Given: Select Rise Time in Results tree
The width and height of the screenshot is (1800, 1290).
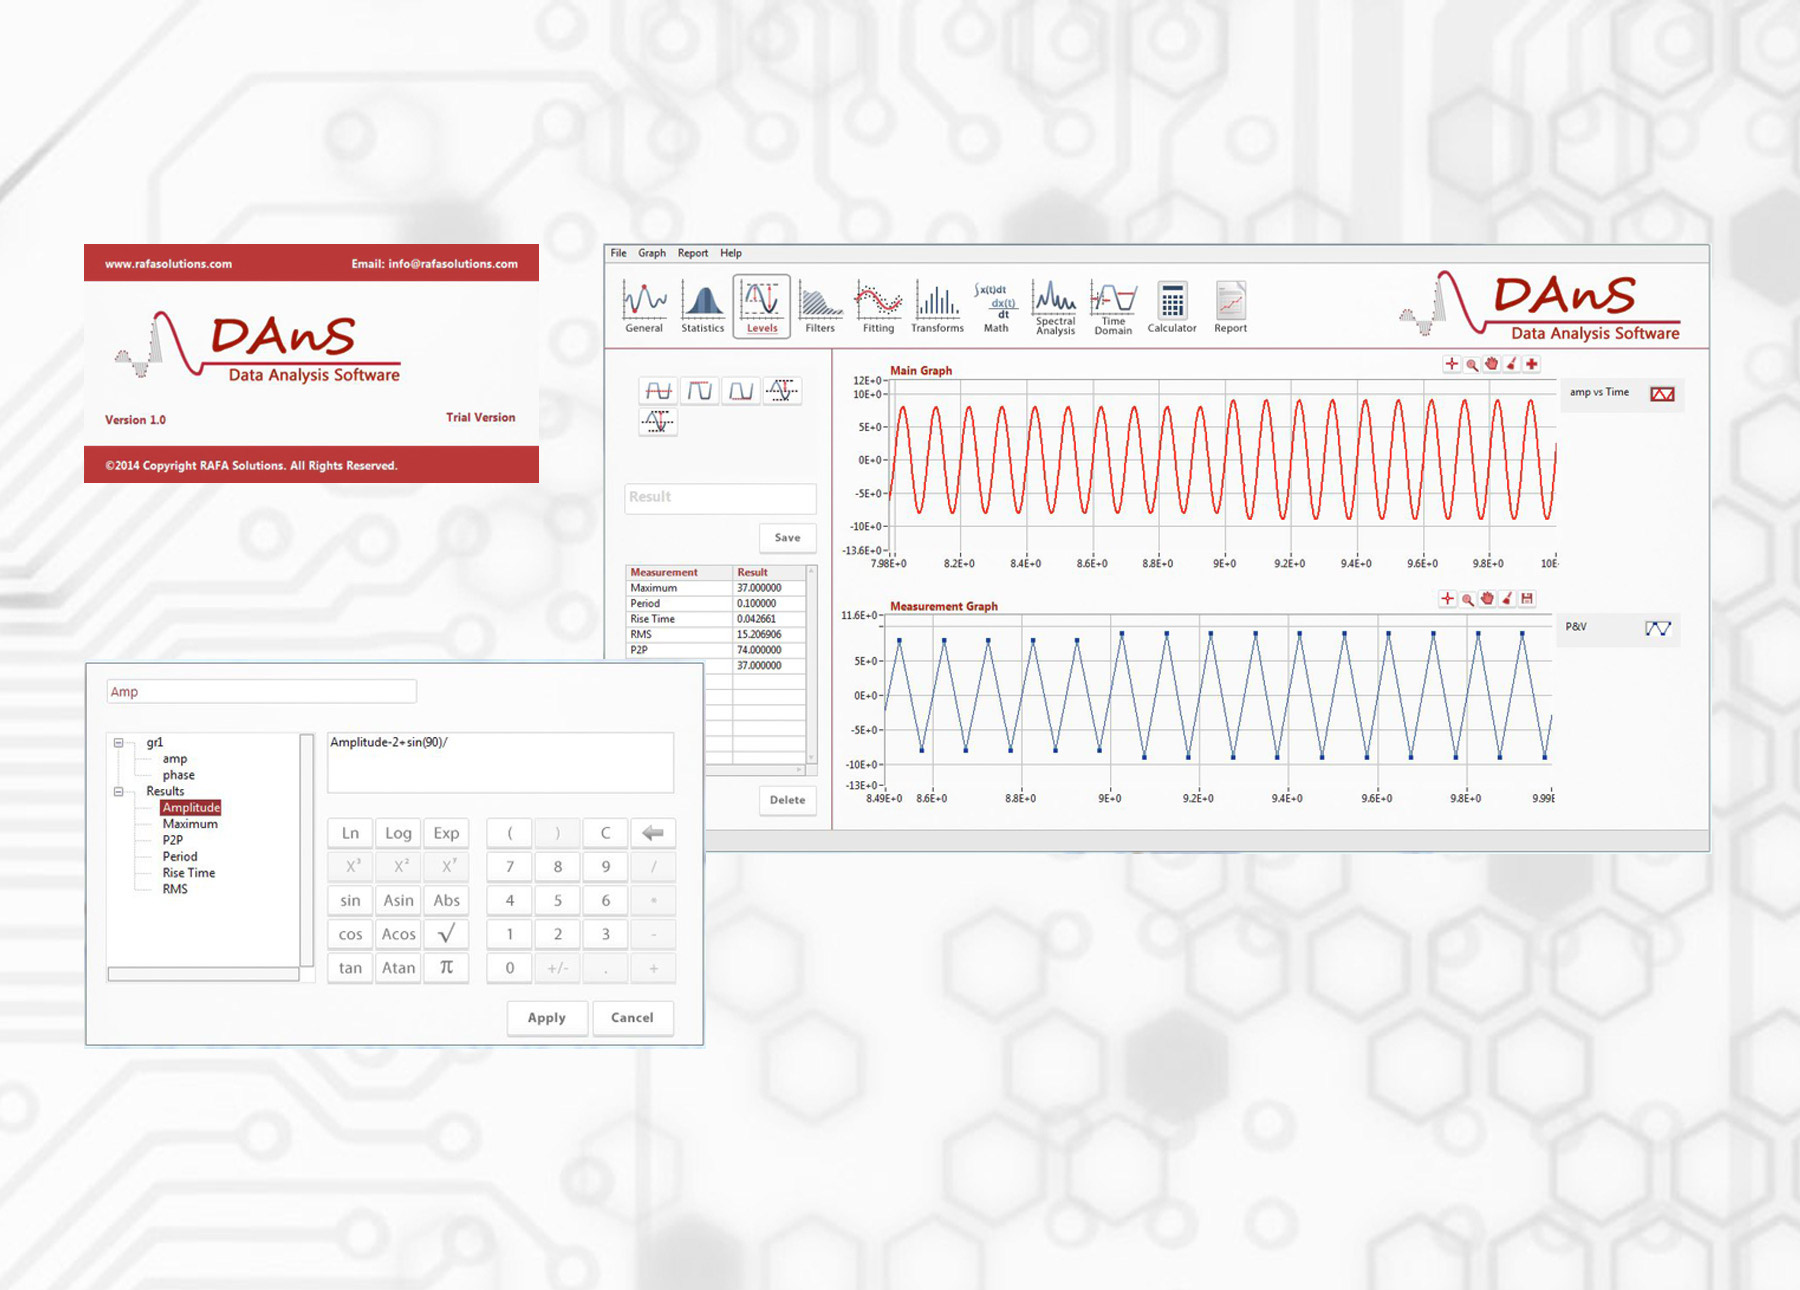Looking at the screenshot, I should [x=189, y=873].
